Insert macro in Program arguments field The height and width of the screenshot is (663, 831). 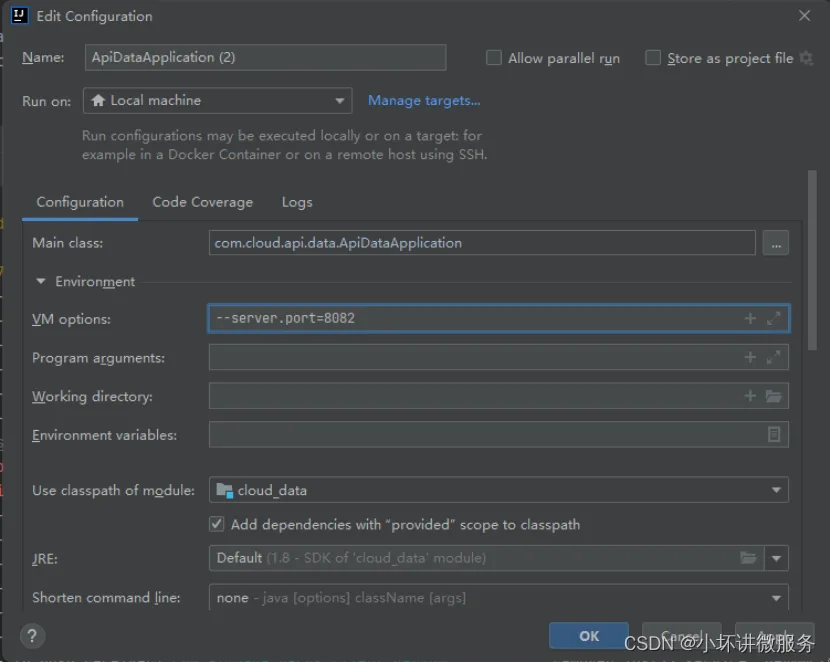pos(750,358)
